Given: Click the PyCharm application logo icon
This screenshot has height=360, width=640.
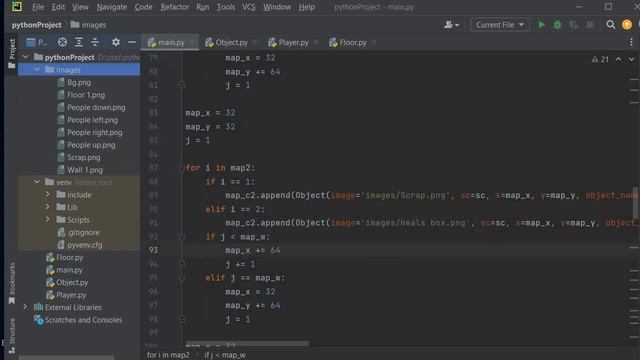Looking at the screenshot, I should click(x=17, y=7).
